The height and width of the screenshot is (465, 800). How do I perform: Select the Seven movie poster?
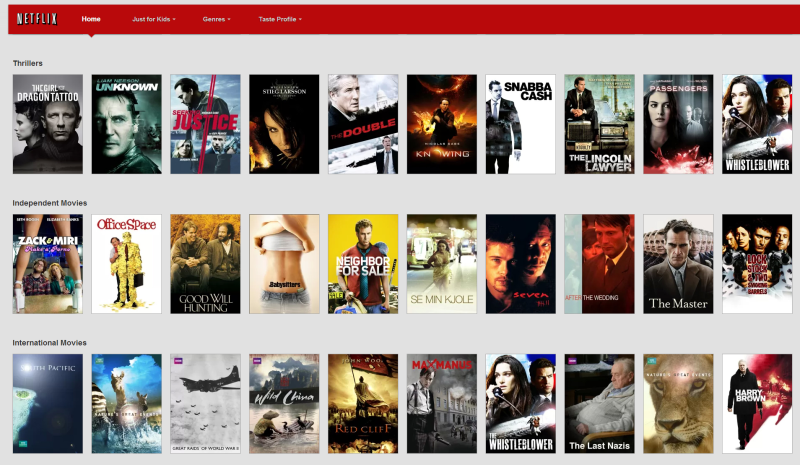coord(521,264)
